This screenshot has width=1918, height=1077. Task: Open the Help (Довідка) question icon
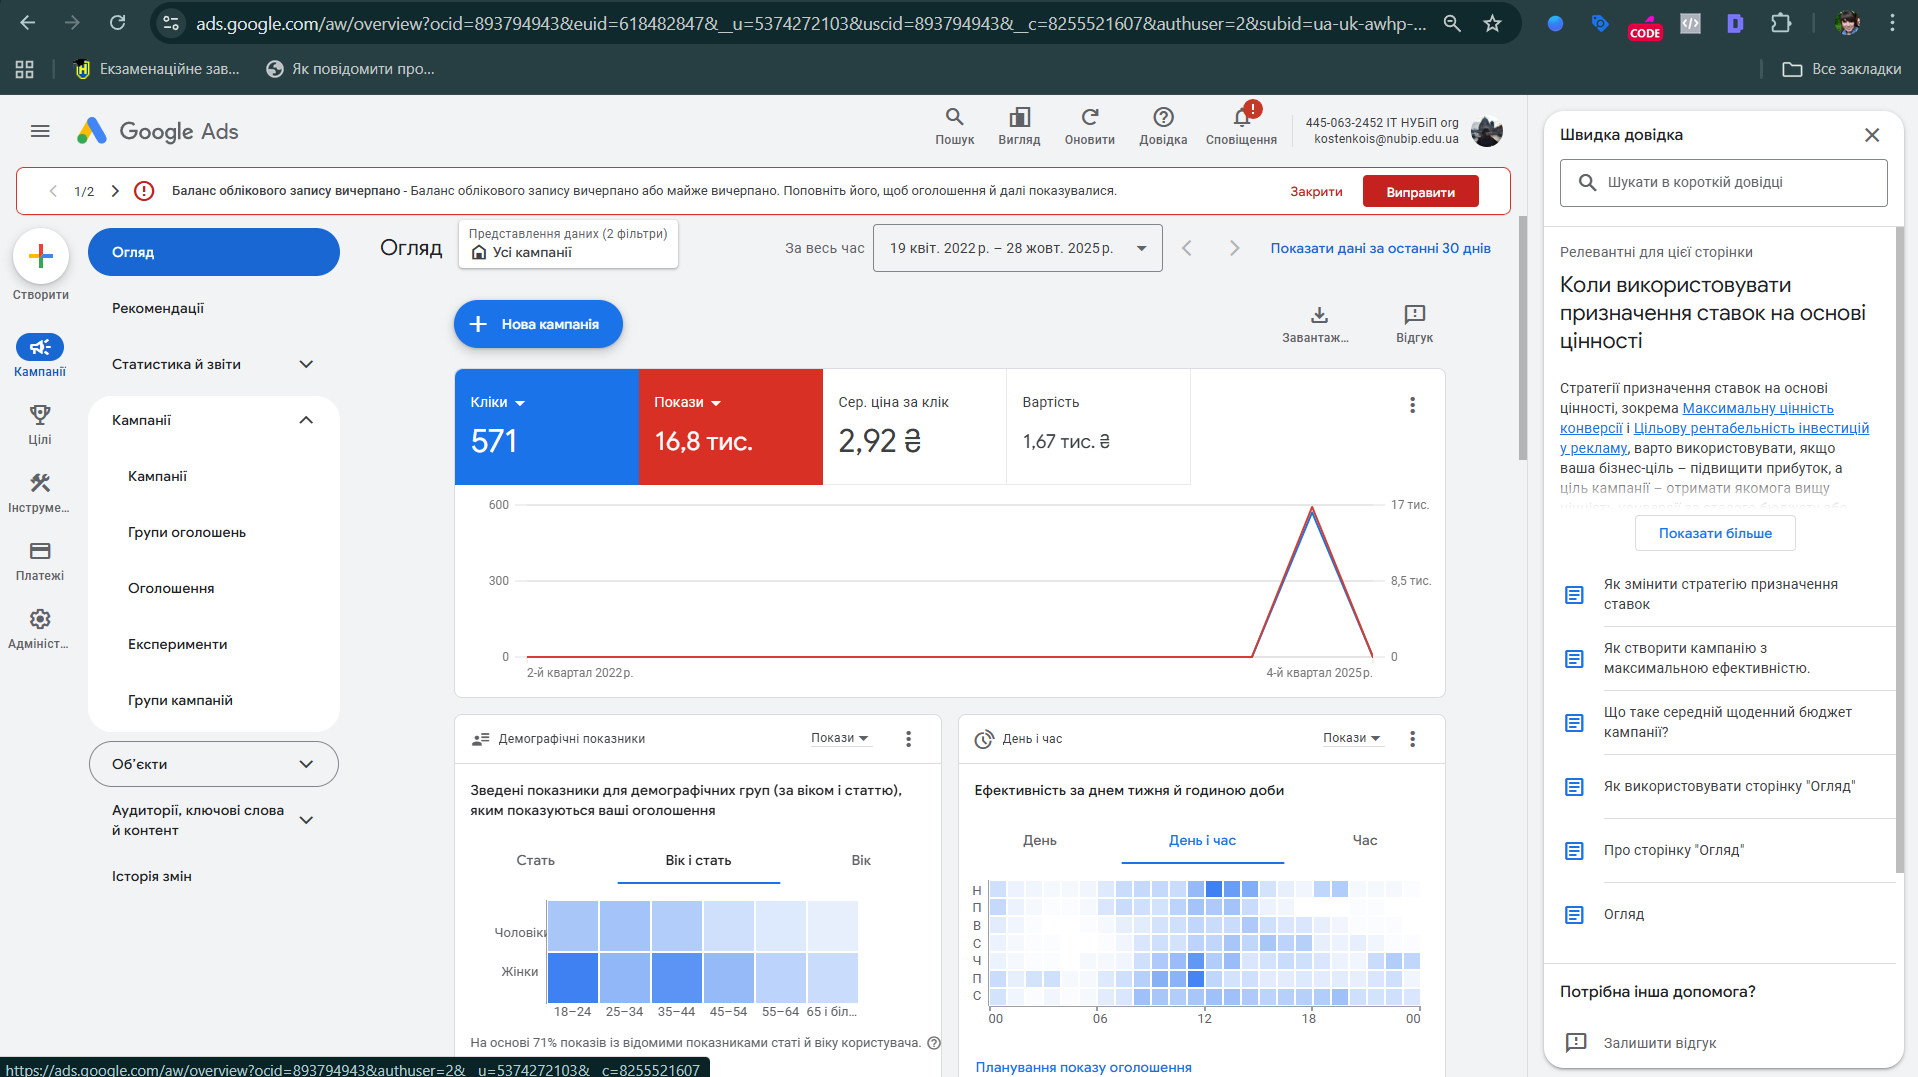pos(1163,118)
